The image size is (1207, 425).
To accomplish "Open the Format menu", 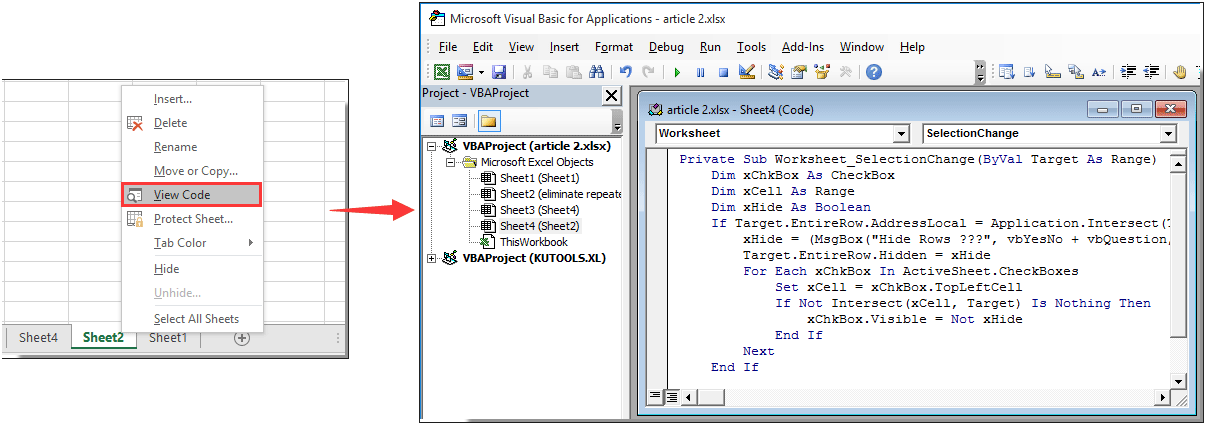I will [x=614, y=47].
